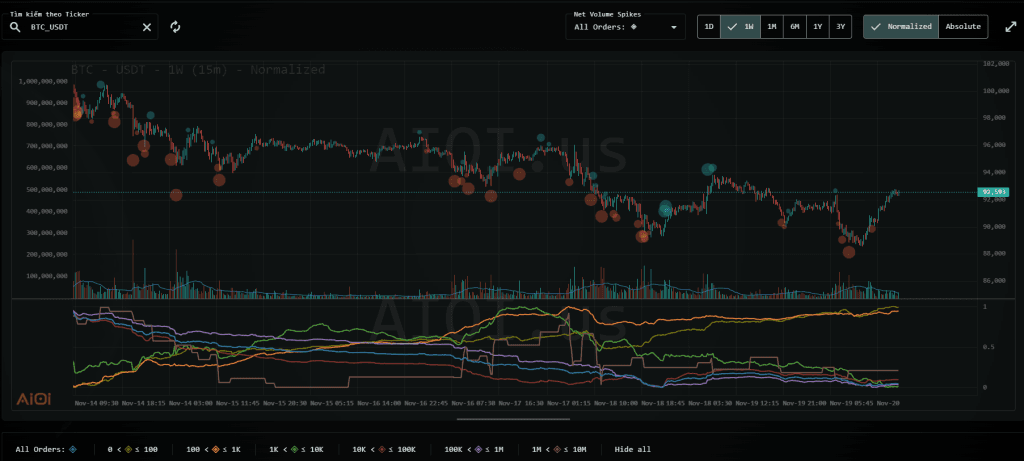
Task: Select the 1M timeframe
Action: point(772,27)
